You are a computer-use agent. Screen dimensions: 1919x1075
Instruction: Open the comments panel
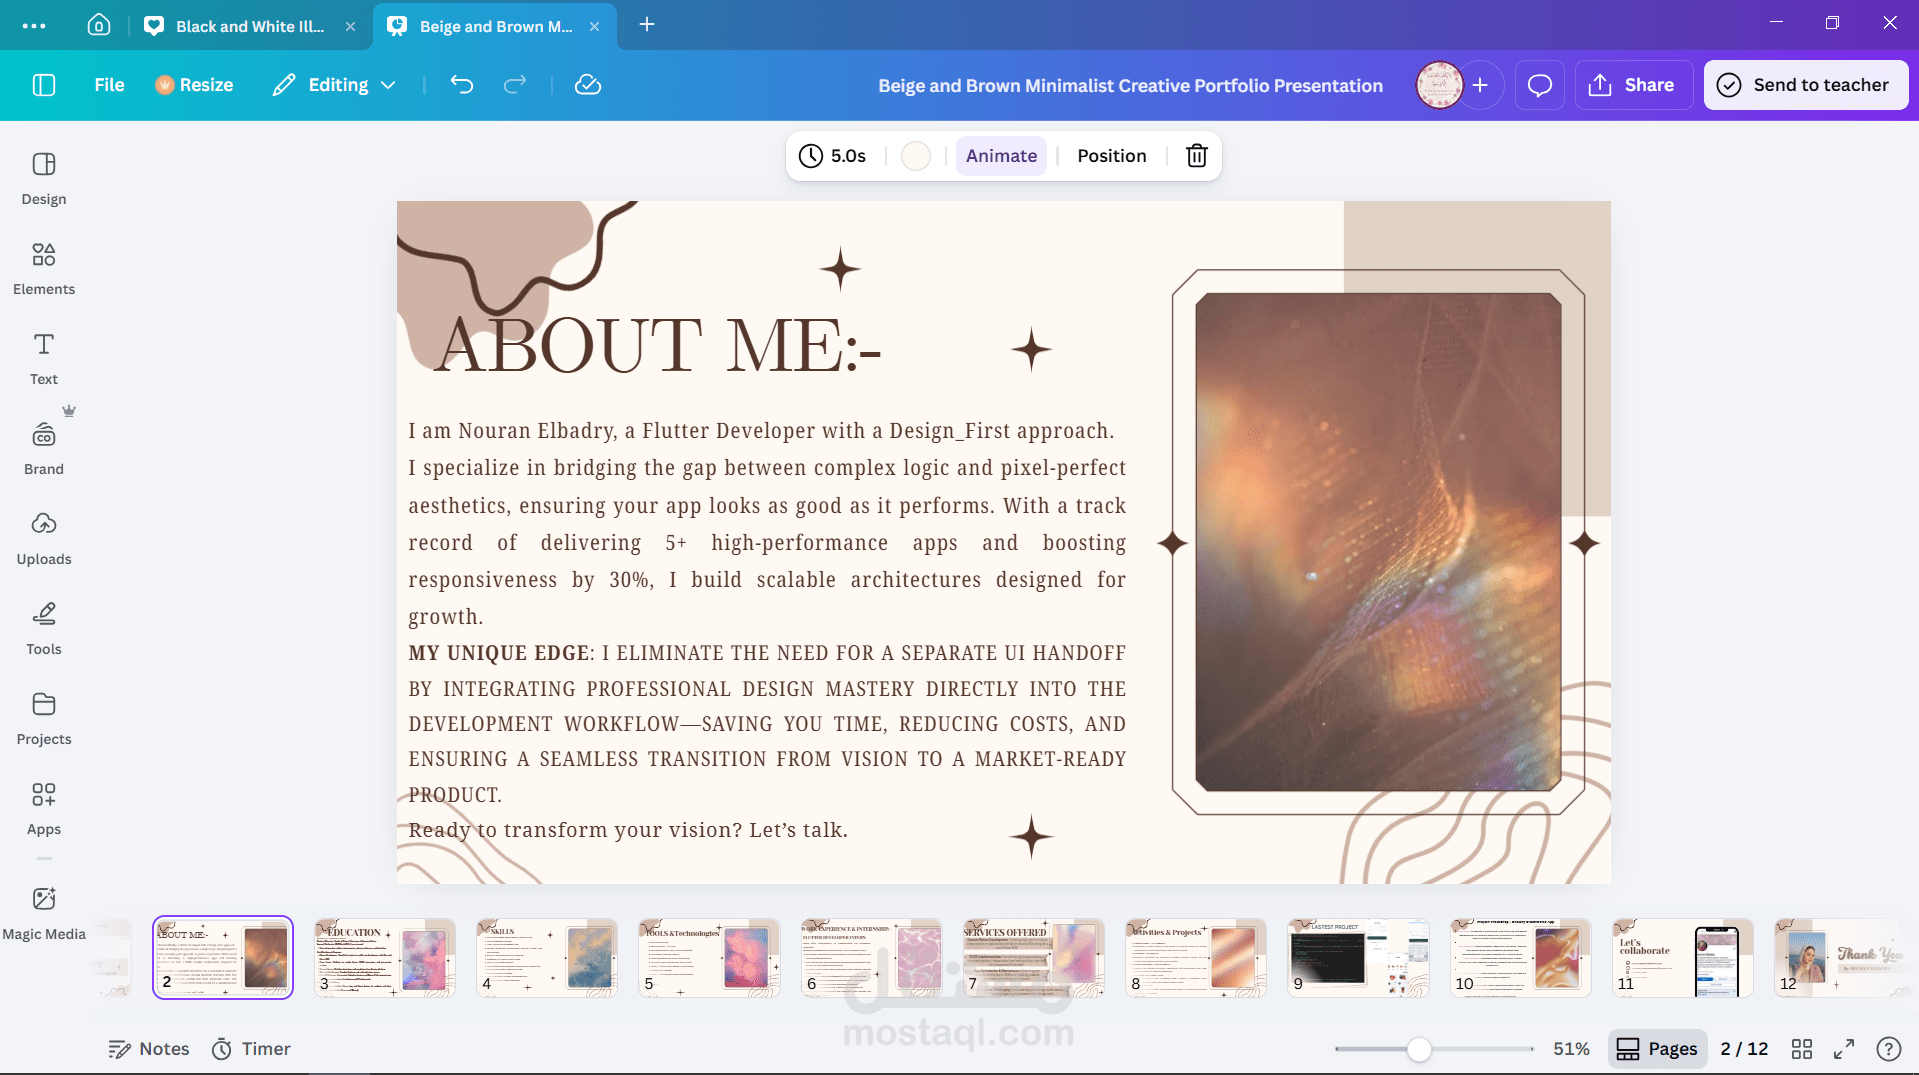click(x=1538, y=85)
